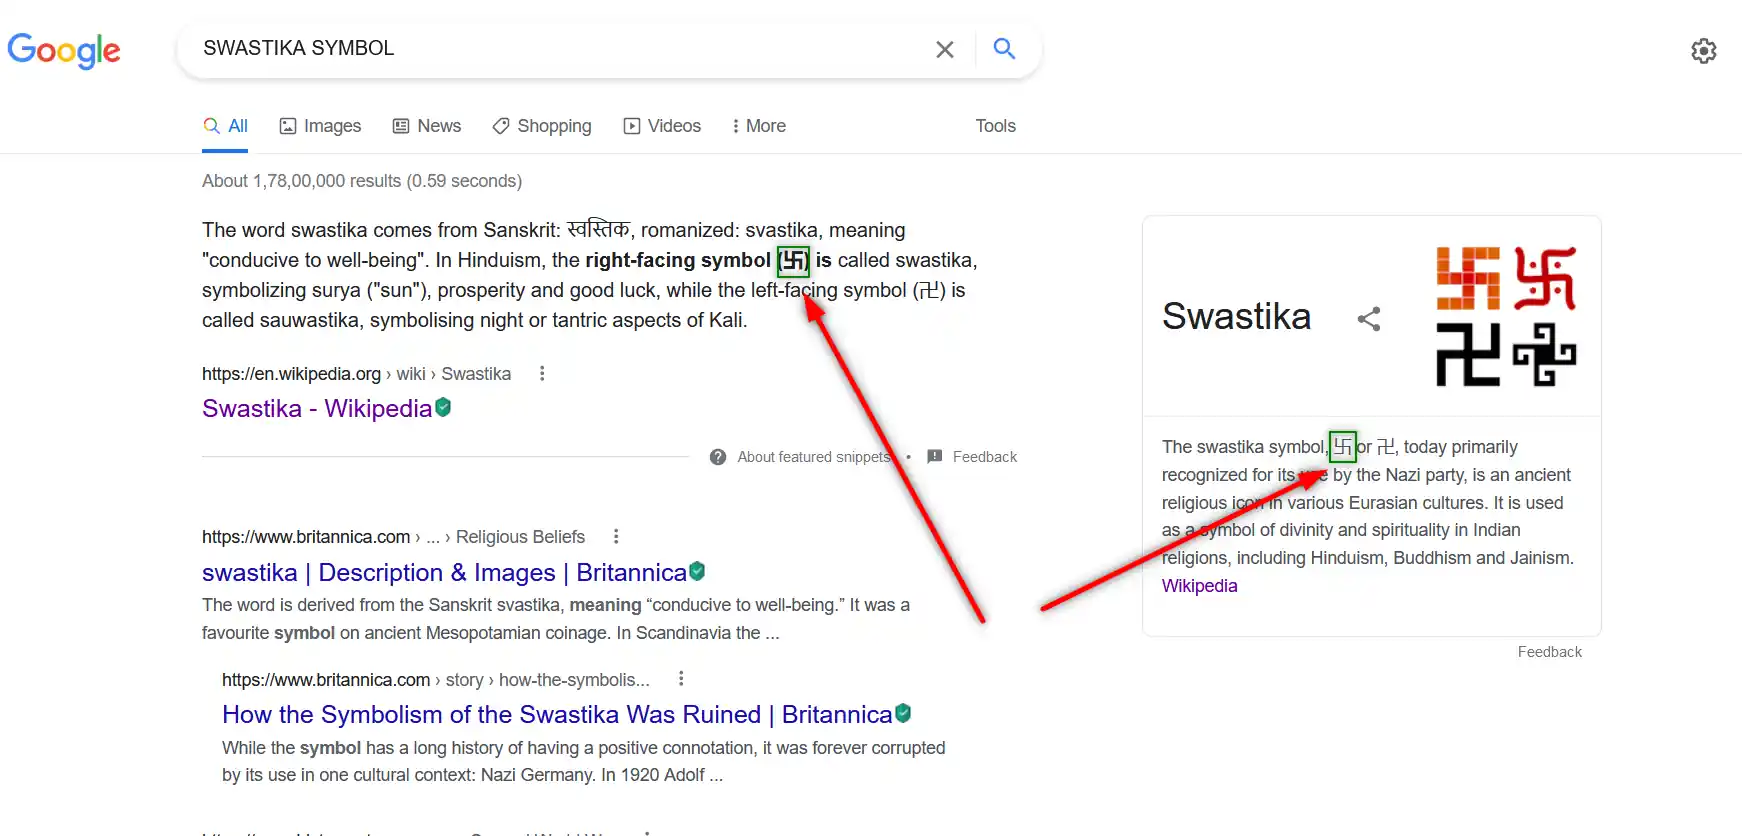Open the Swastika - Wikipedia result
The height and width of the screenshot is (836, 1742).
pos(317,408)
